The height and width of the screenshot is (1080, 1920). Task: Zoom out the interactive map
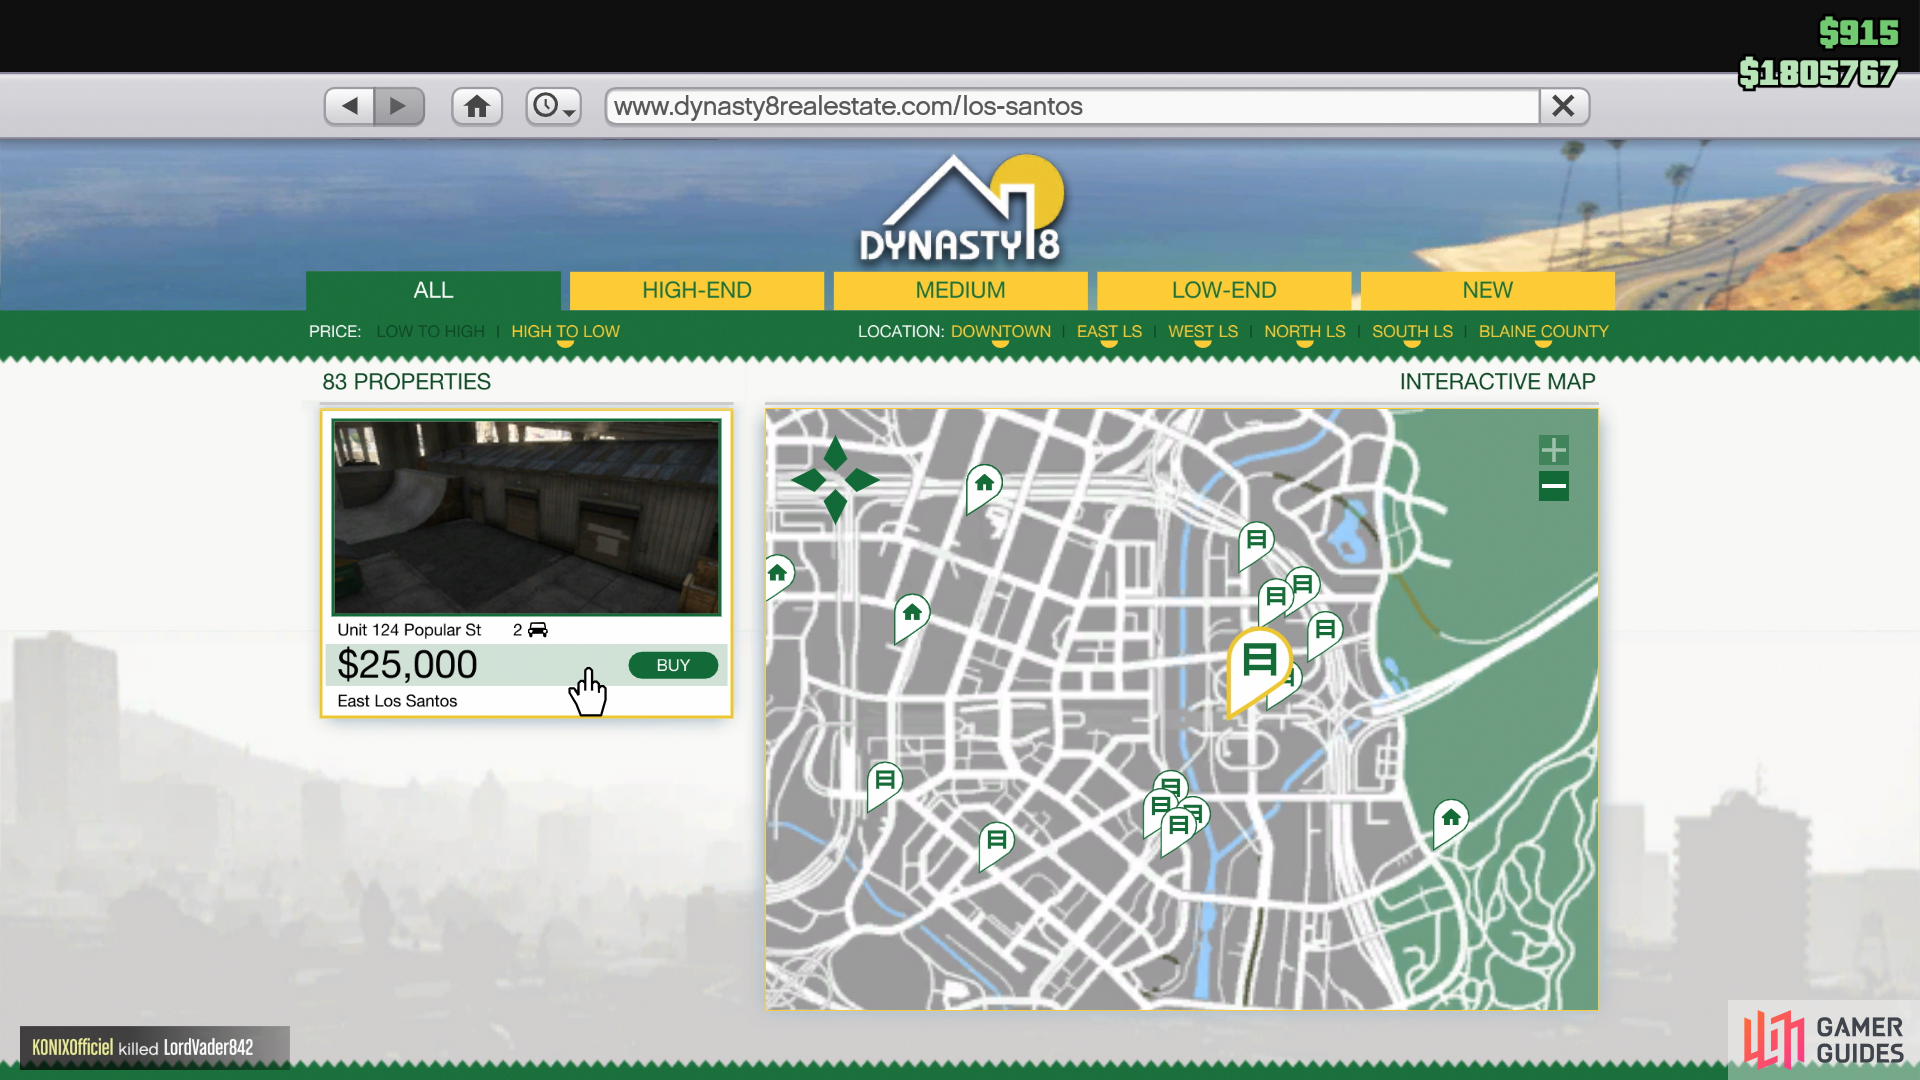[x=1553, y=487]
